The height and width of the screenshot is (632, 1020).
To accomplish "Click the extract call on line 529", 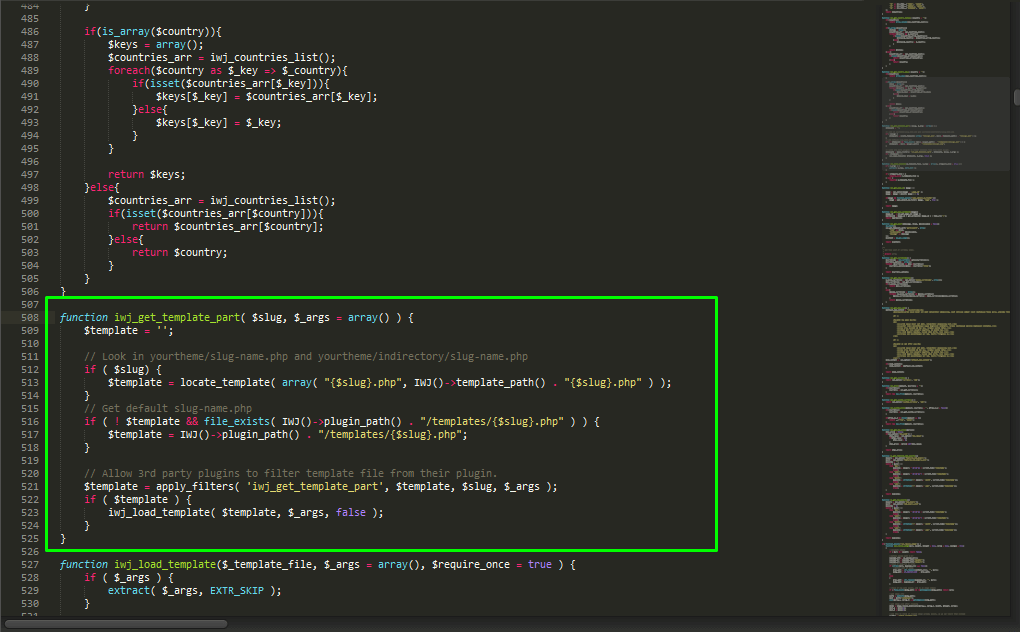I will click(x=129, y=590).
